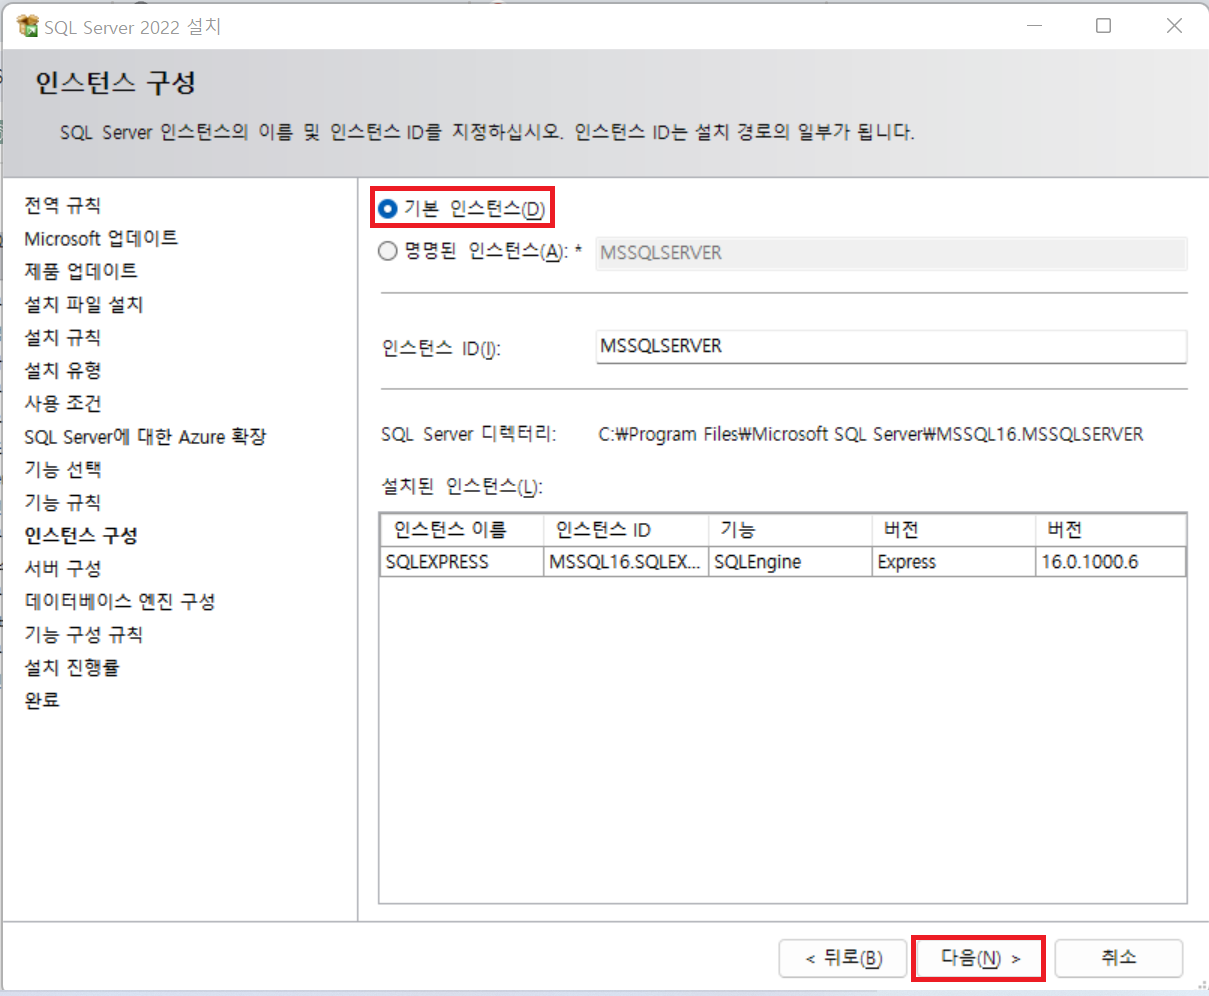The height and width of the screenshot is (996, 1209).
Task: Open the 완료 step
Action: click(x=42, y=700)
